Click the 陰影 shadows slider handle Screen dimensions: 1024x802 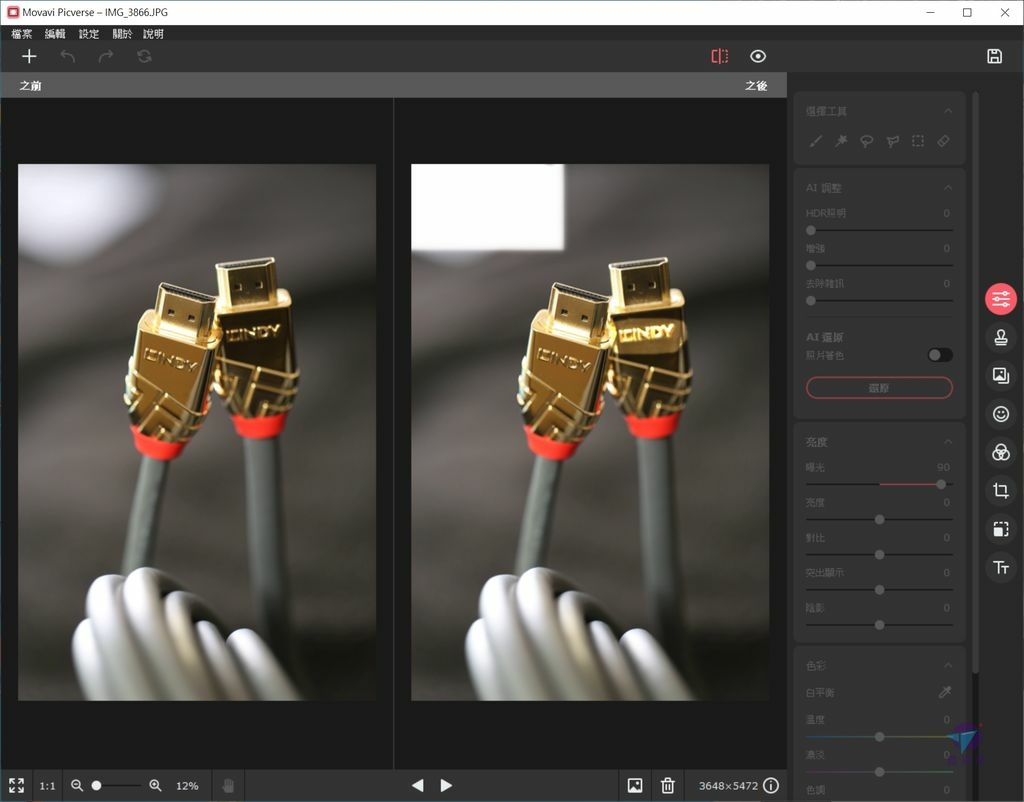pyautogui.click(x=879, y=625)
